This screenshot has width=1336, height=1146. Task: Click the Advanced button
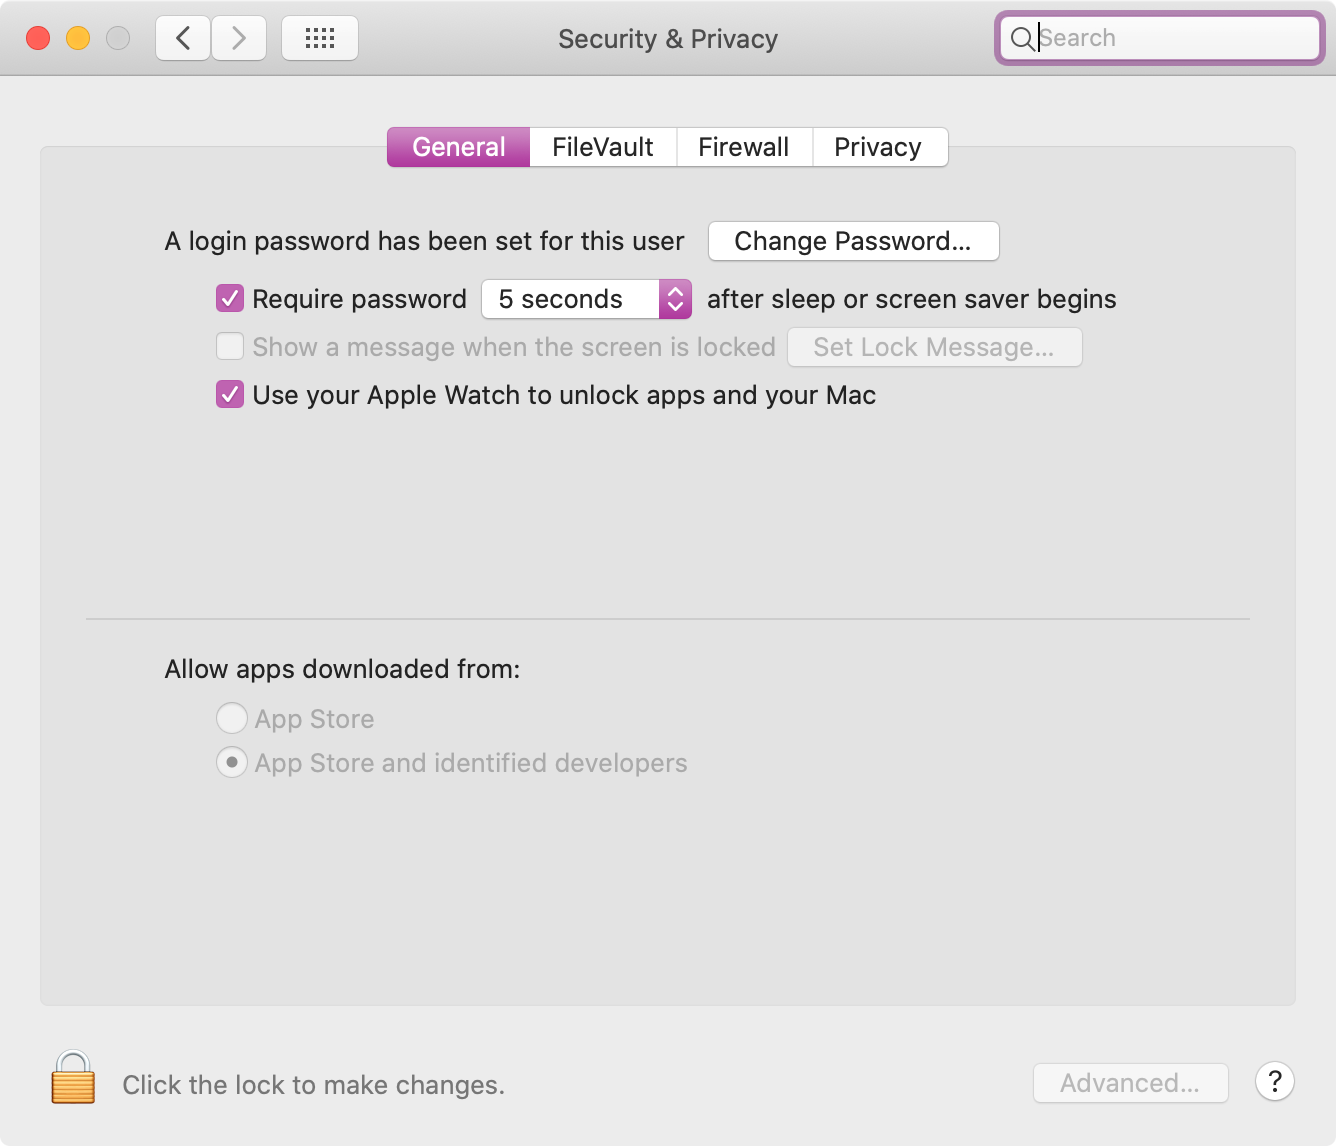tap(1130, 1083)
